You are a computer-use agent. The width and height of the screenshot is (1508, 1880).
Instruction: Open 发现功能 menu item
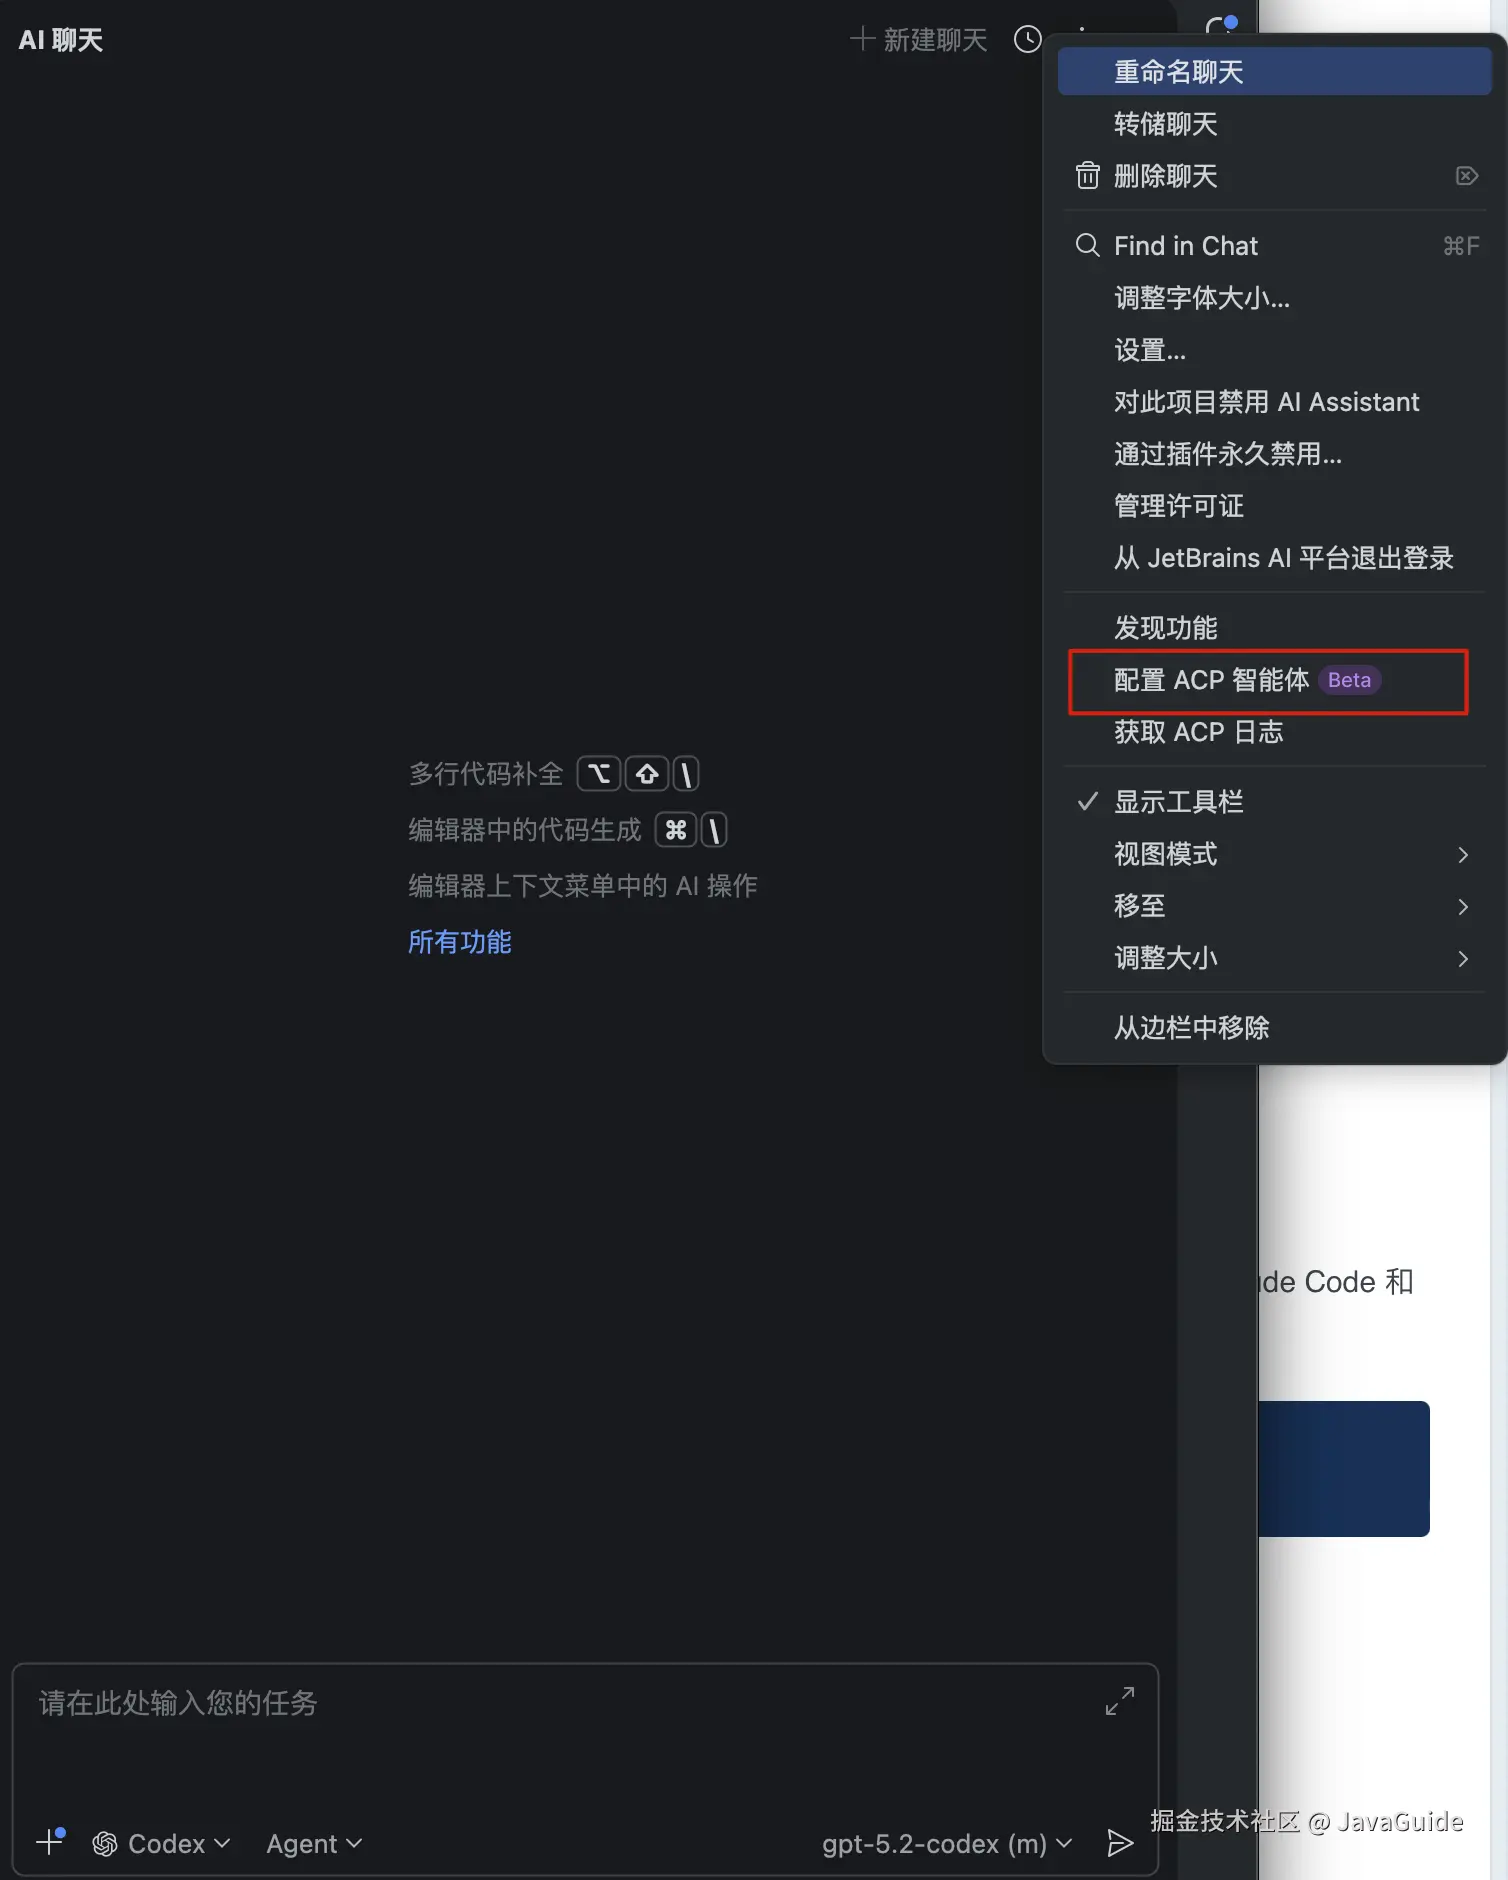[1274, 628]
